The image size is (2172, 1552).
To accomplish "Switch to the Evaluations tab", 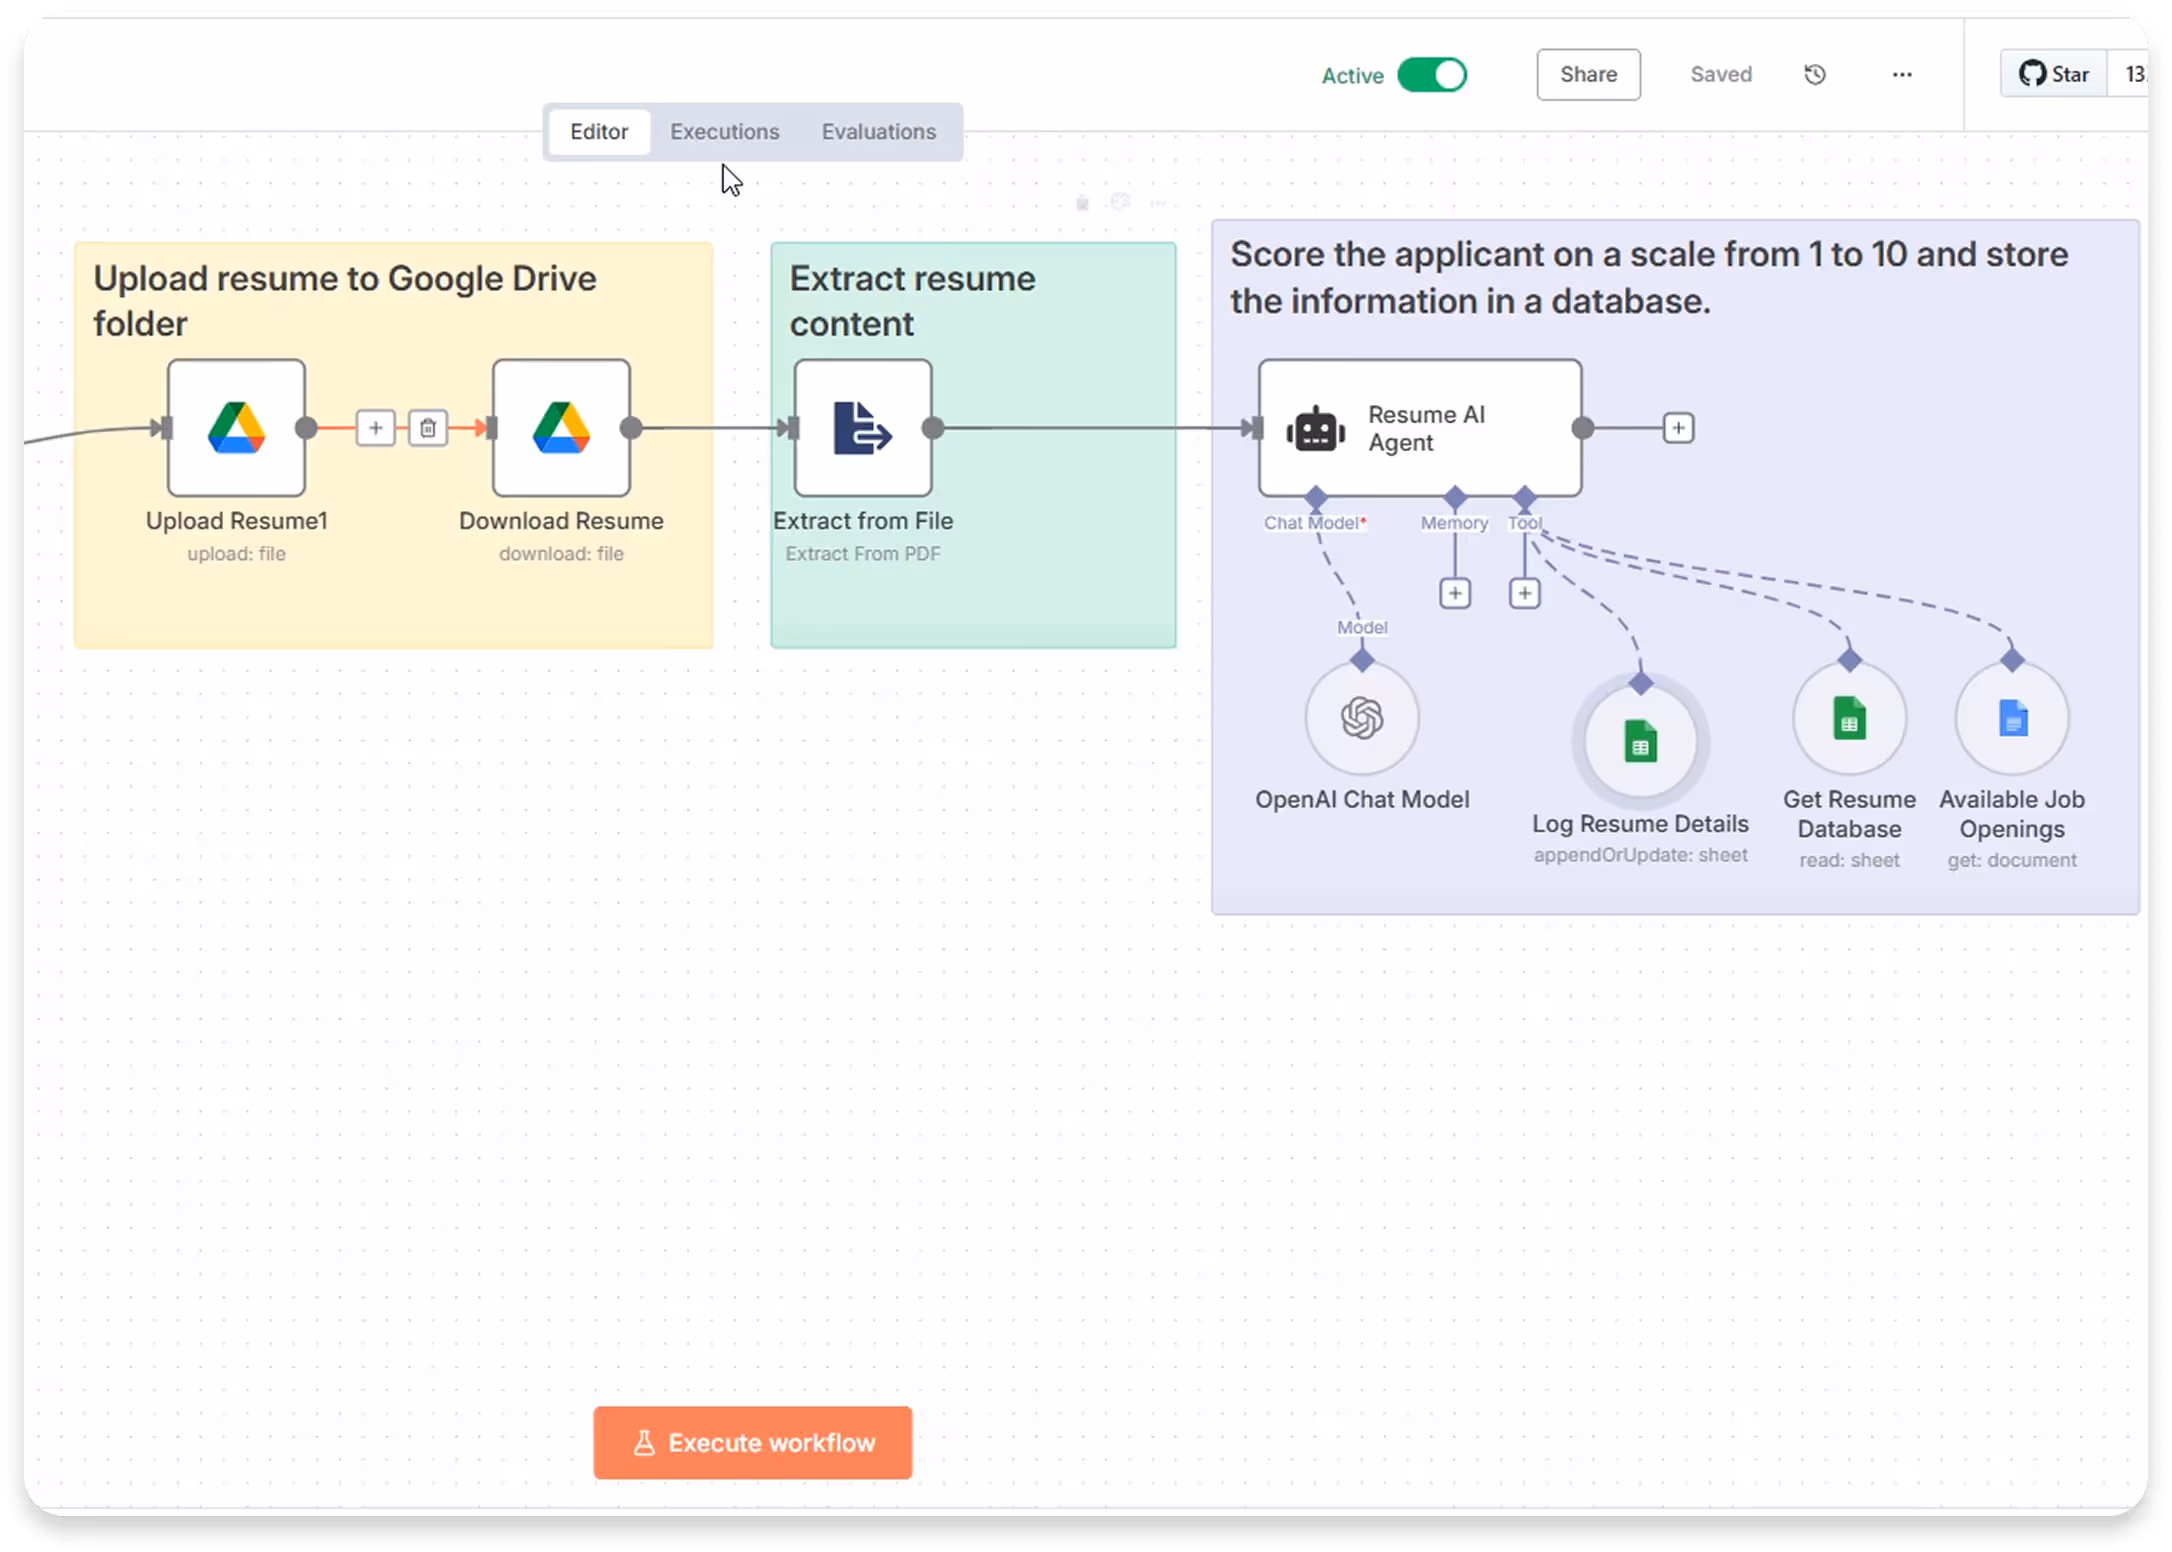I will tap(878, 132).
